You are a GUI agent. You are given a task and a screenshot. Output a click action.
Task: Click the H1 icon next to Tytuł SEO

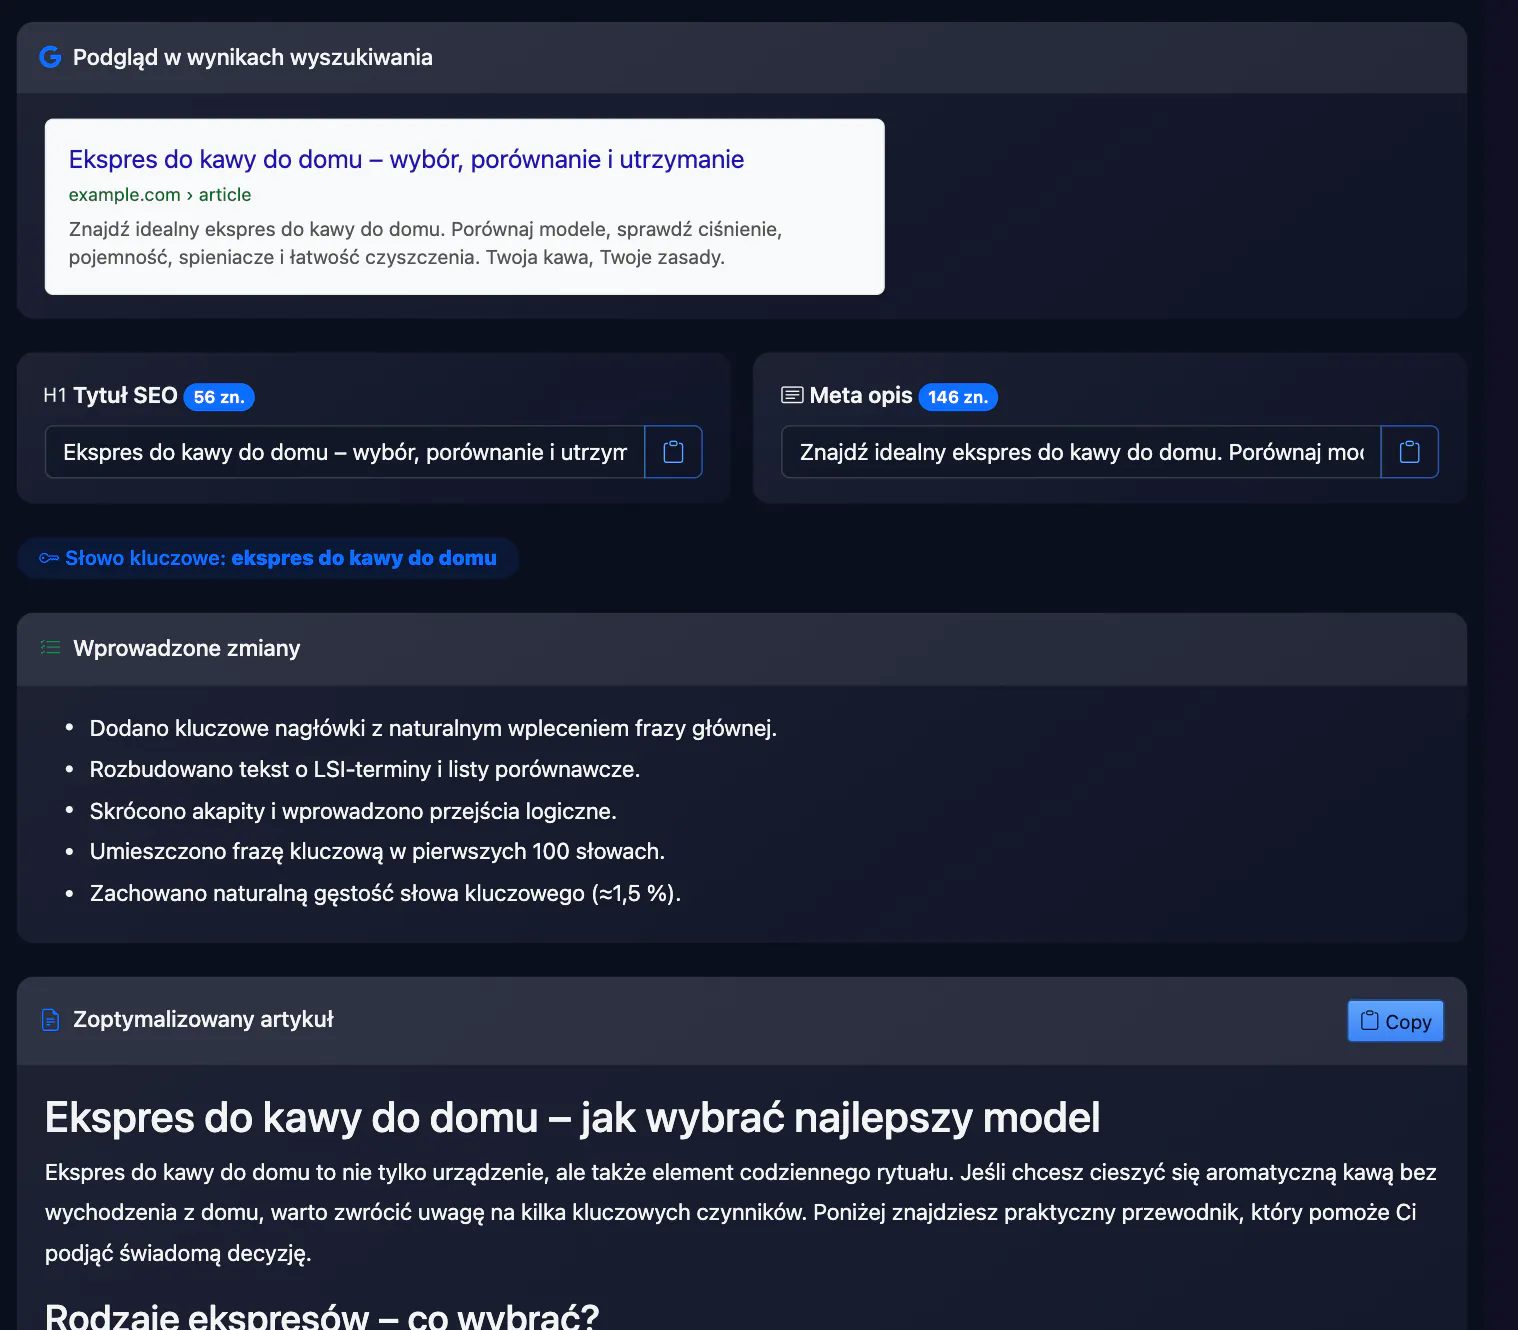55,396
